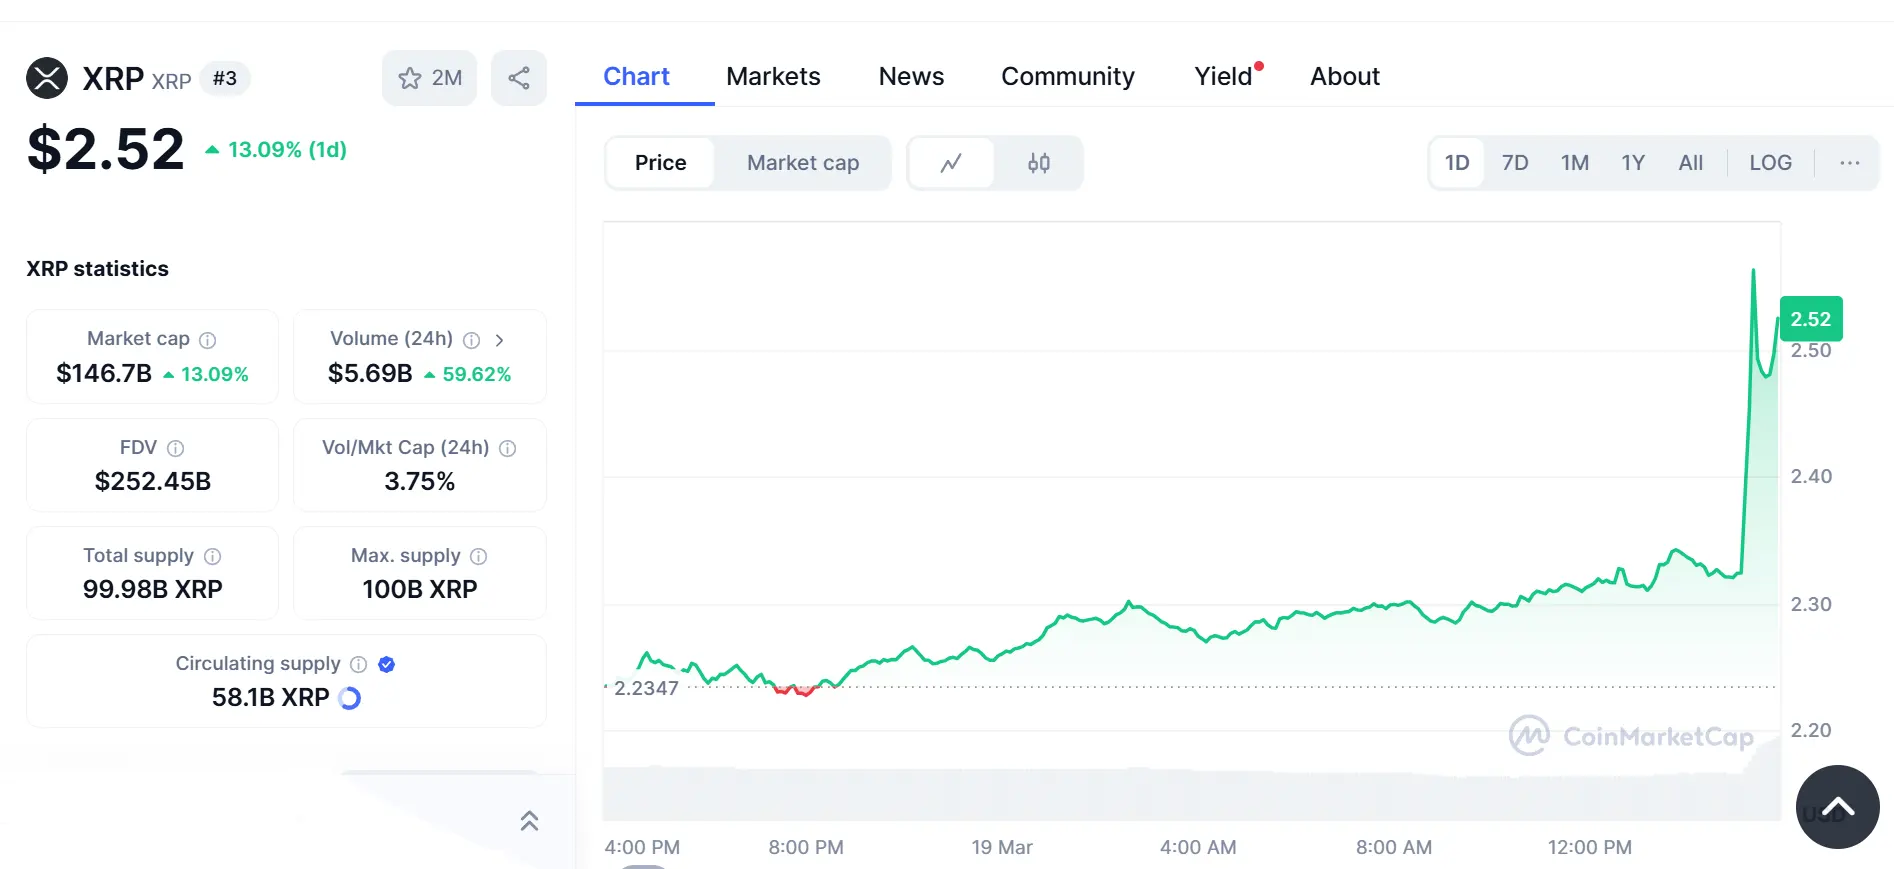This screenshot has height=869, width=1894.
Task: Open the News tab
Action: click(911, 76)
